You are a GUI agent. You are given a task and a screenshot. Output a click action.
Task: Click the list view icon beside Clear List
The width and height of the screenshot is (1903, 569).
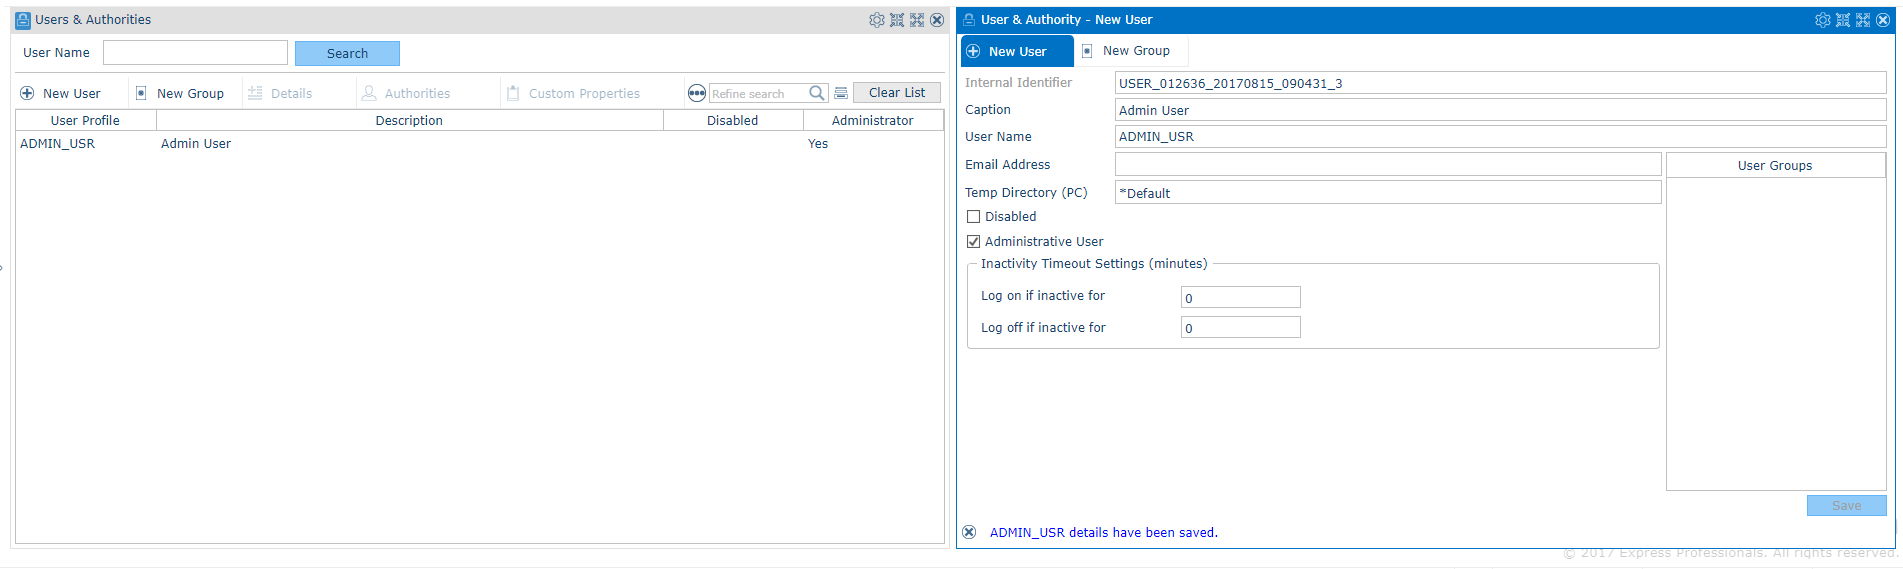[x=841, y=93]
